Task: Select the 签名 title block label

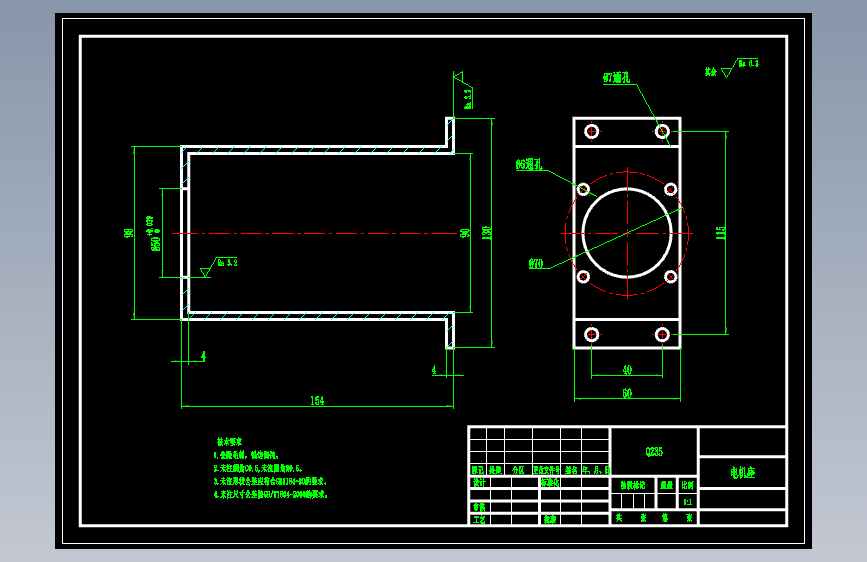Action: pos(571,470)
